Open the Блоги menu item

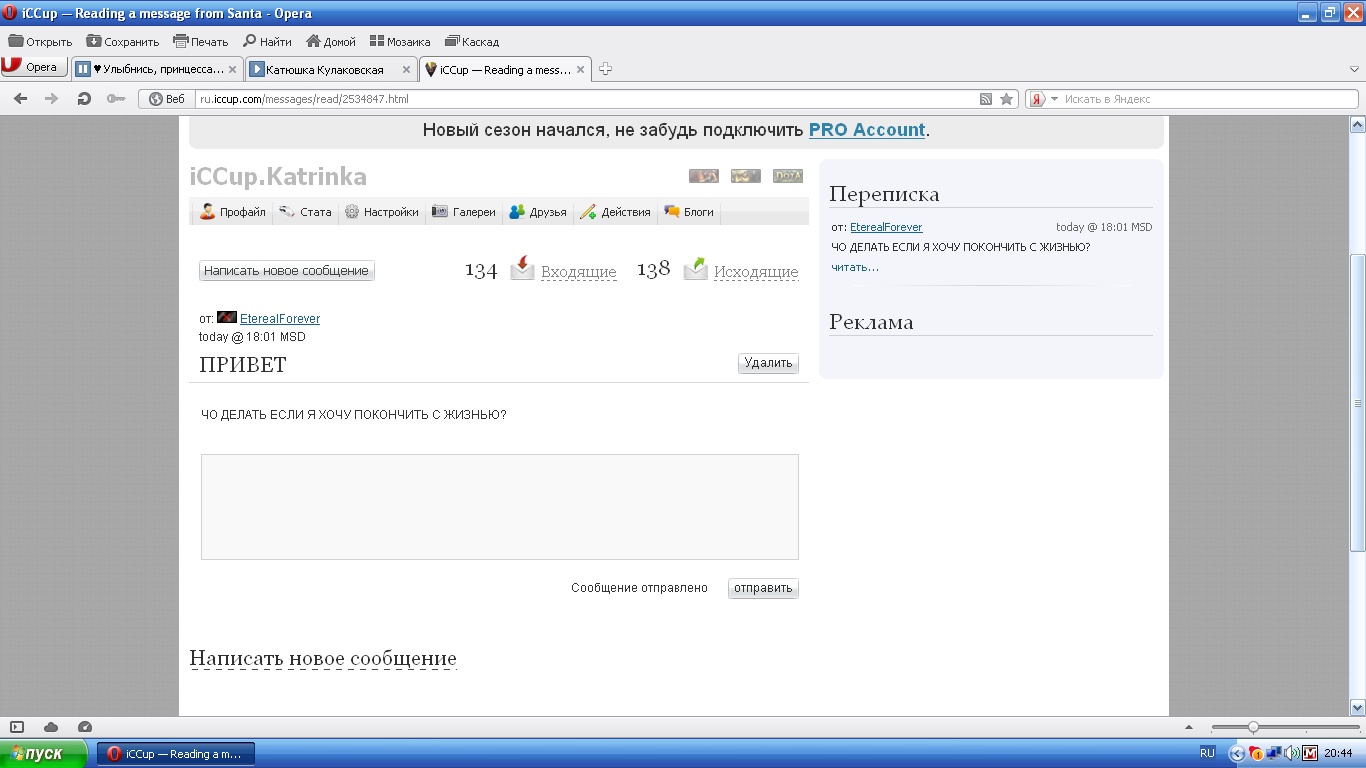[x=689, y=212]
